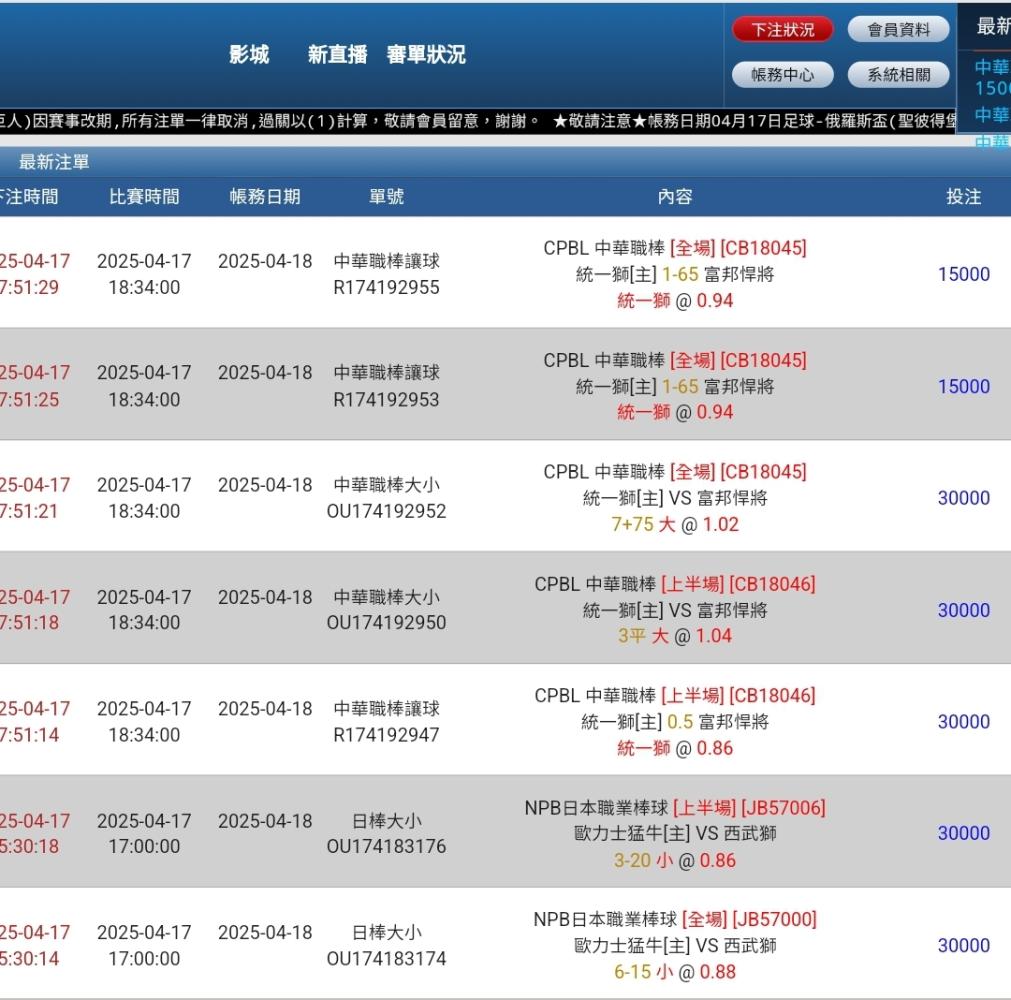Click accounting date 2025-04-18 in order R174192955

point(265,261)
